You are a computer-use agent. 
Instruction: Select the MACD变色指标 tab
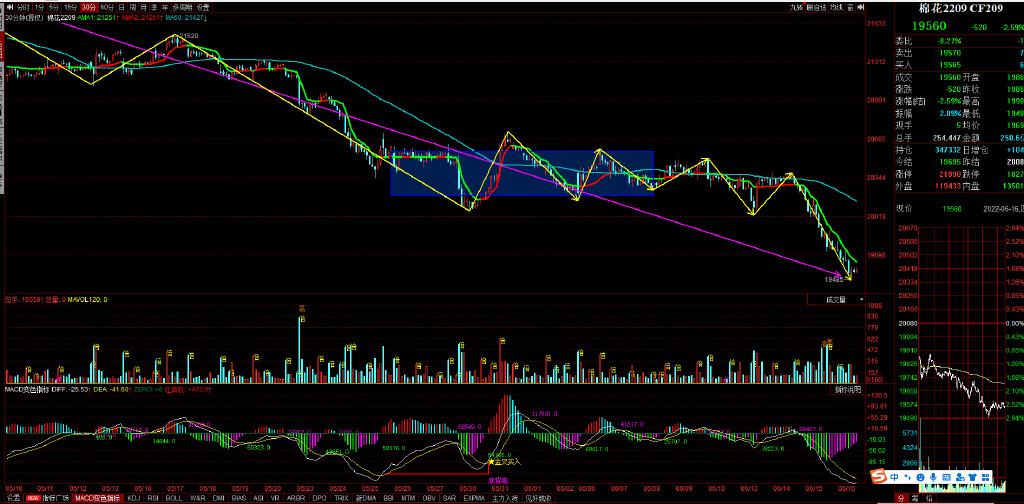pos(97,498)
